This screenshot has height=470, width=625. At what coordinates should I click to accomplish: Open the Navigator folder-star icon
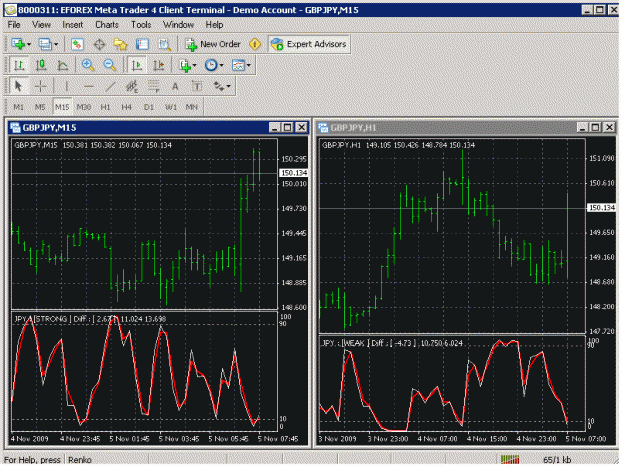(120, 44)
